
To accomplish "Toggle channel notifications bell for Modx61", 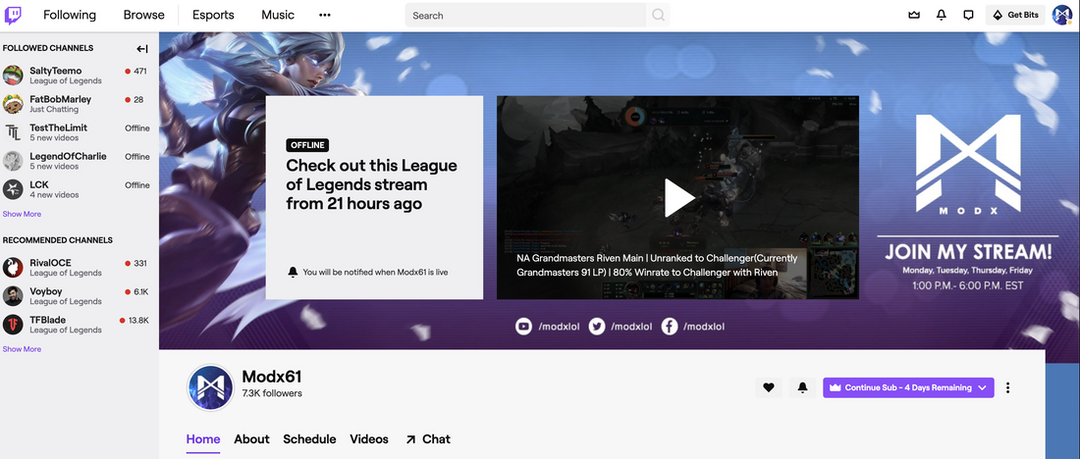I will [x=802, y=388].
